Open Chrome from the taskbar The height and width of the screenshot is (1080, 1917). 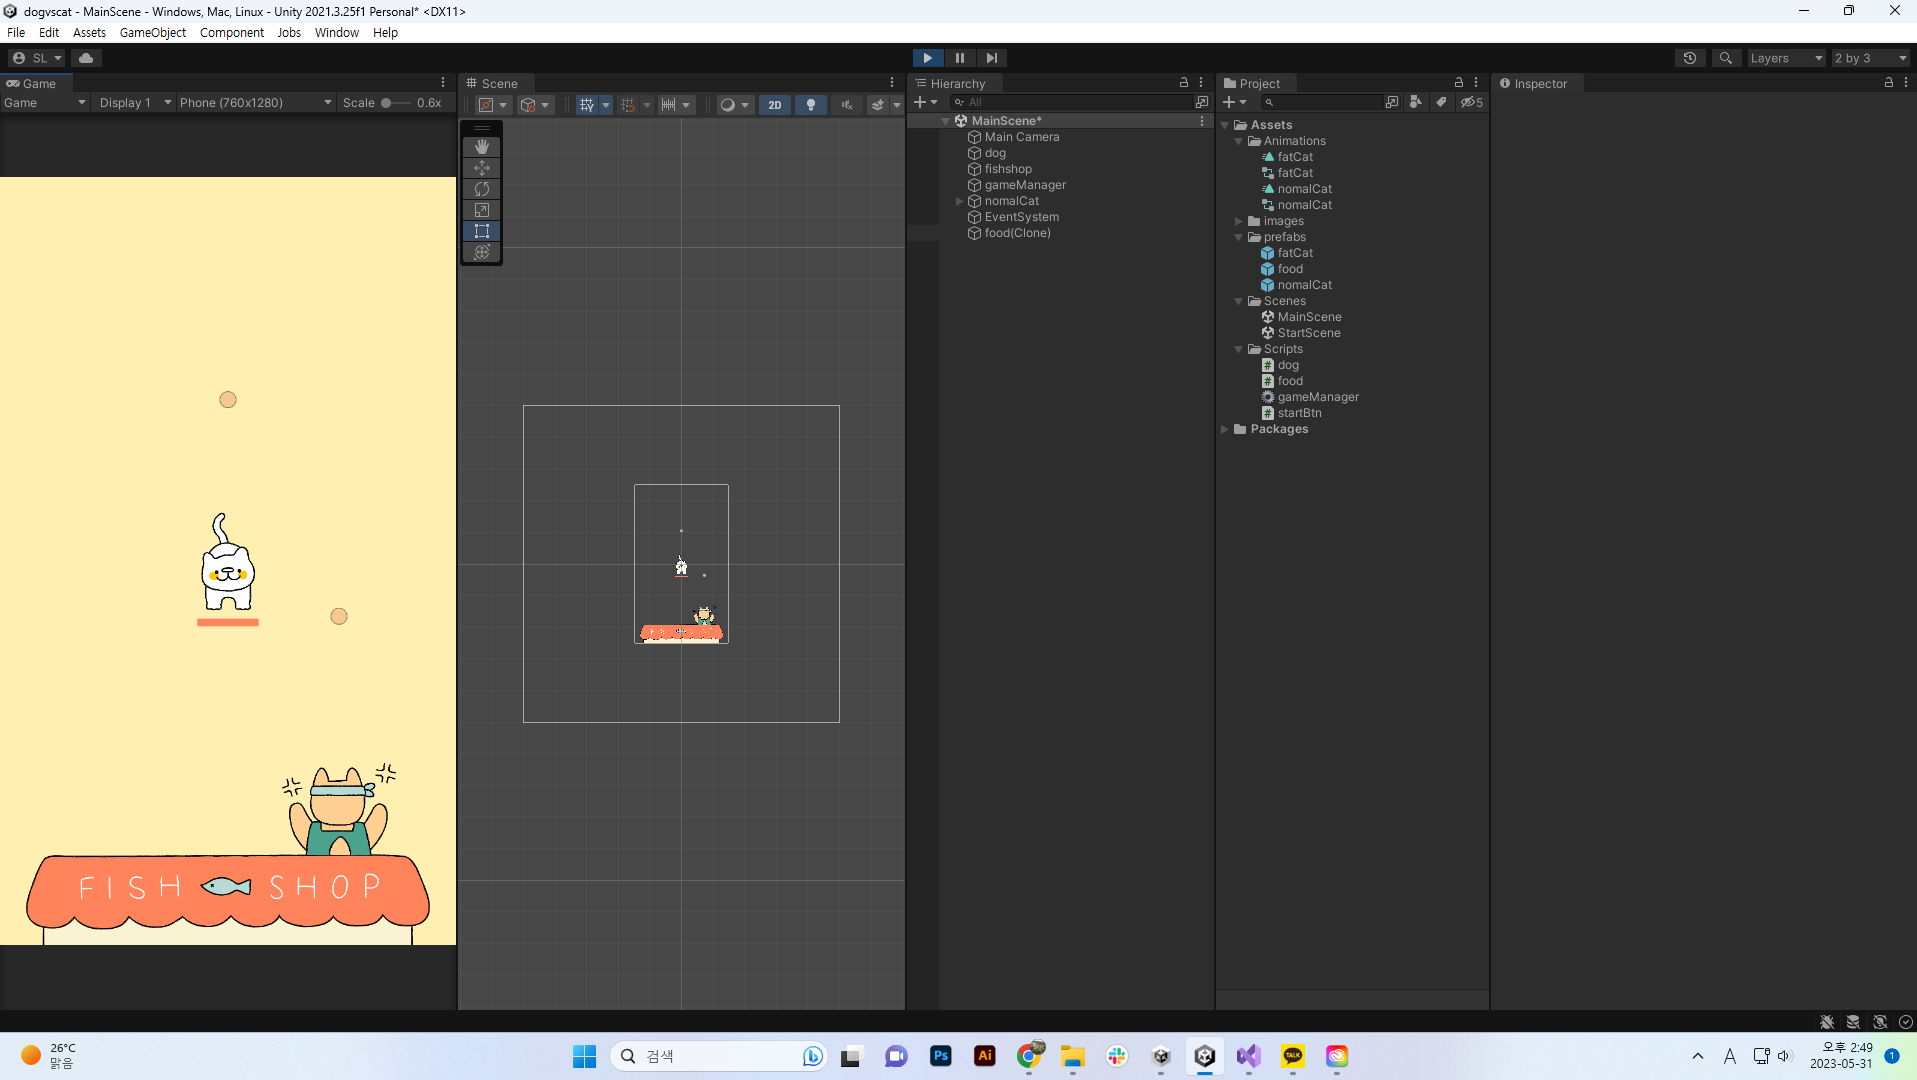(x=1029, y=1056)
